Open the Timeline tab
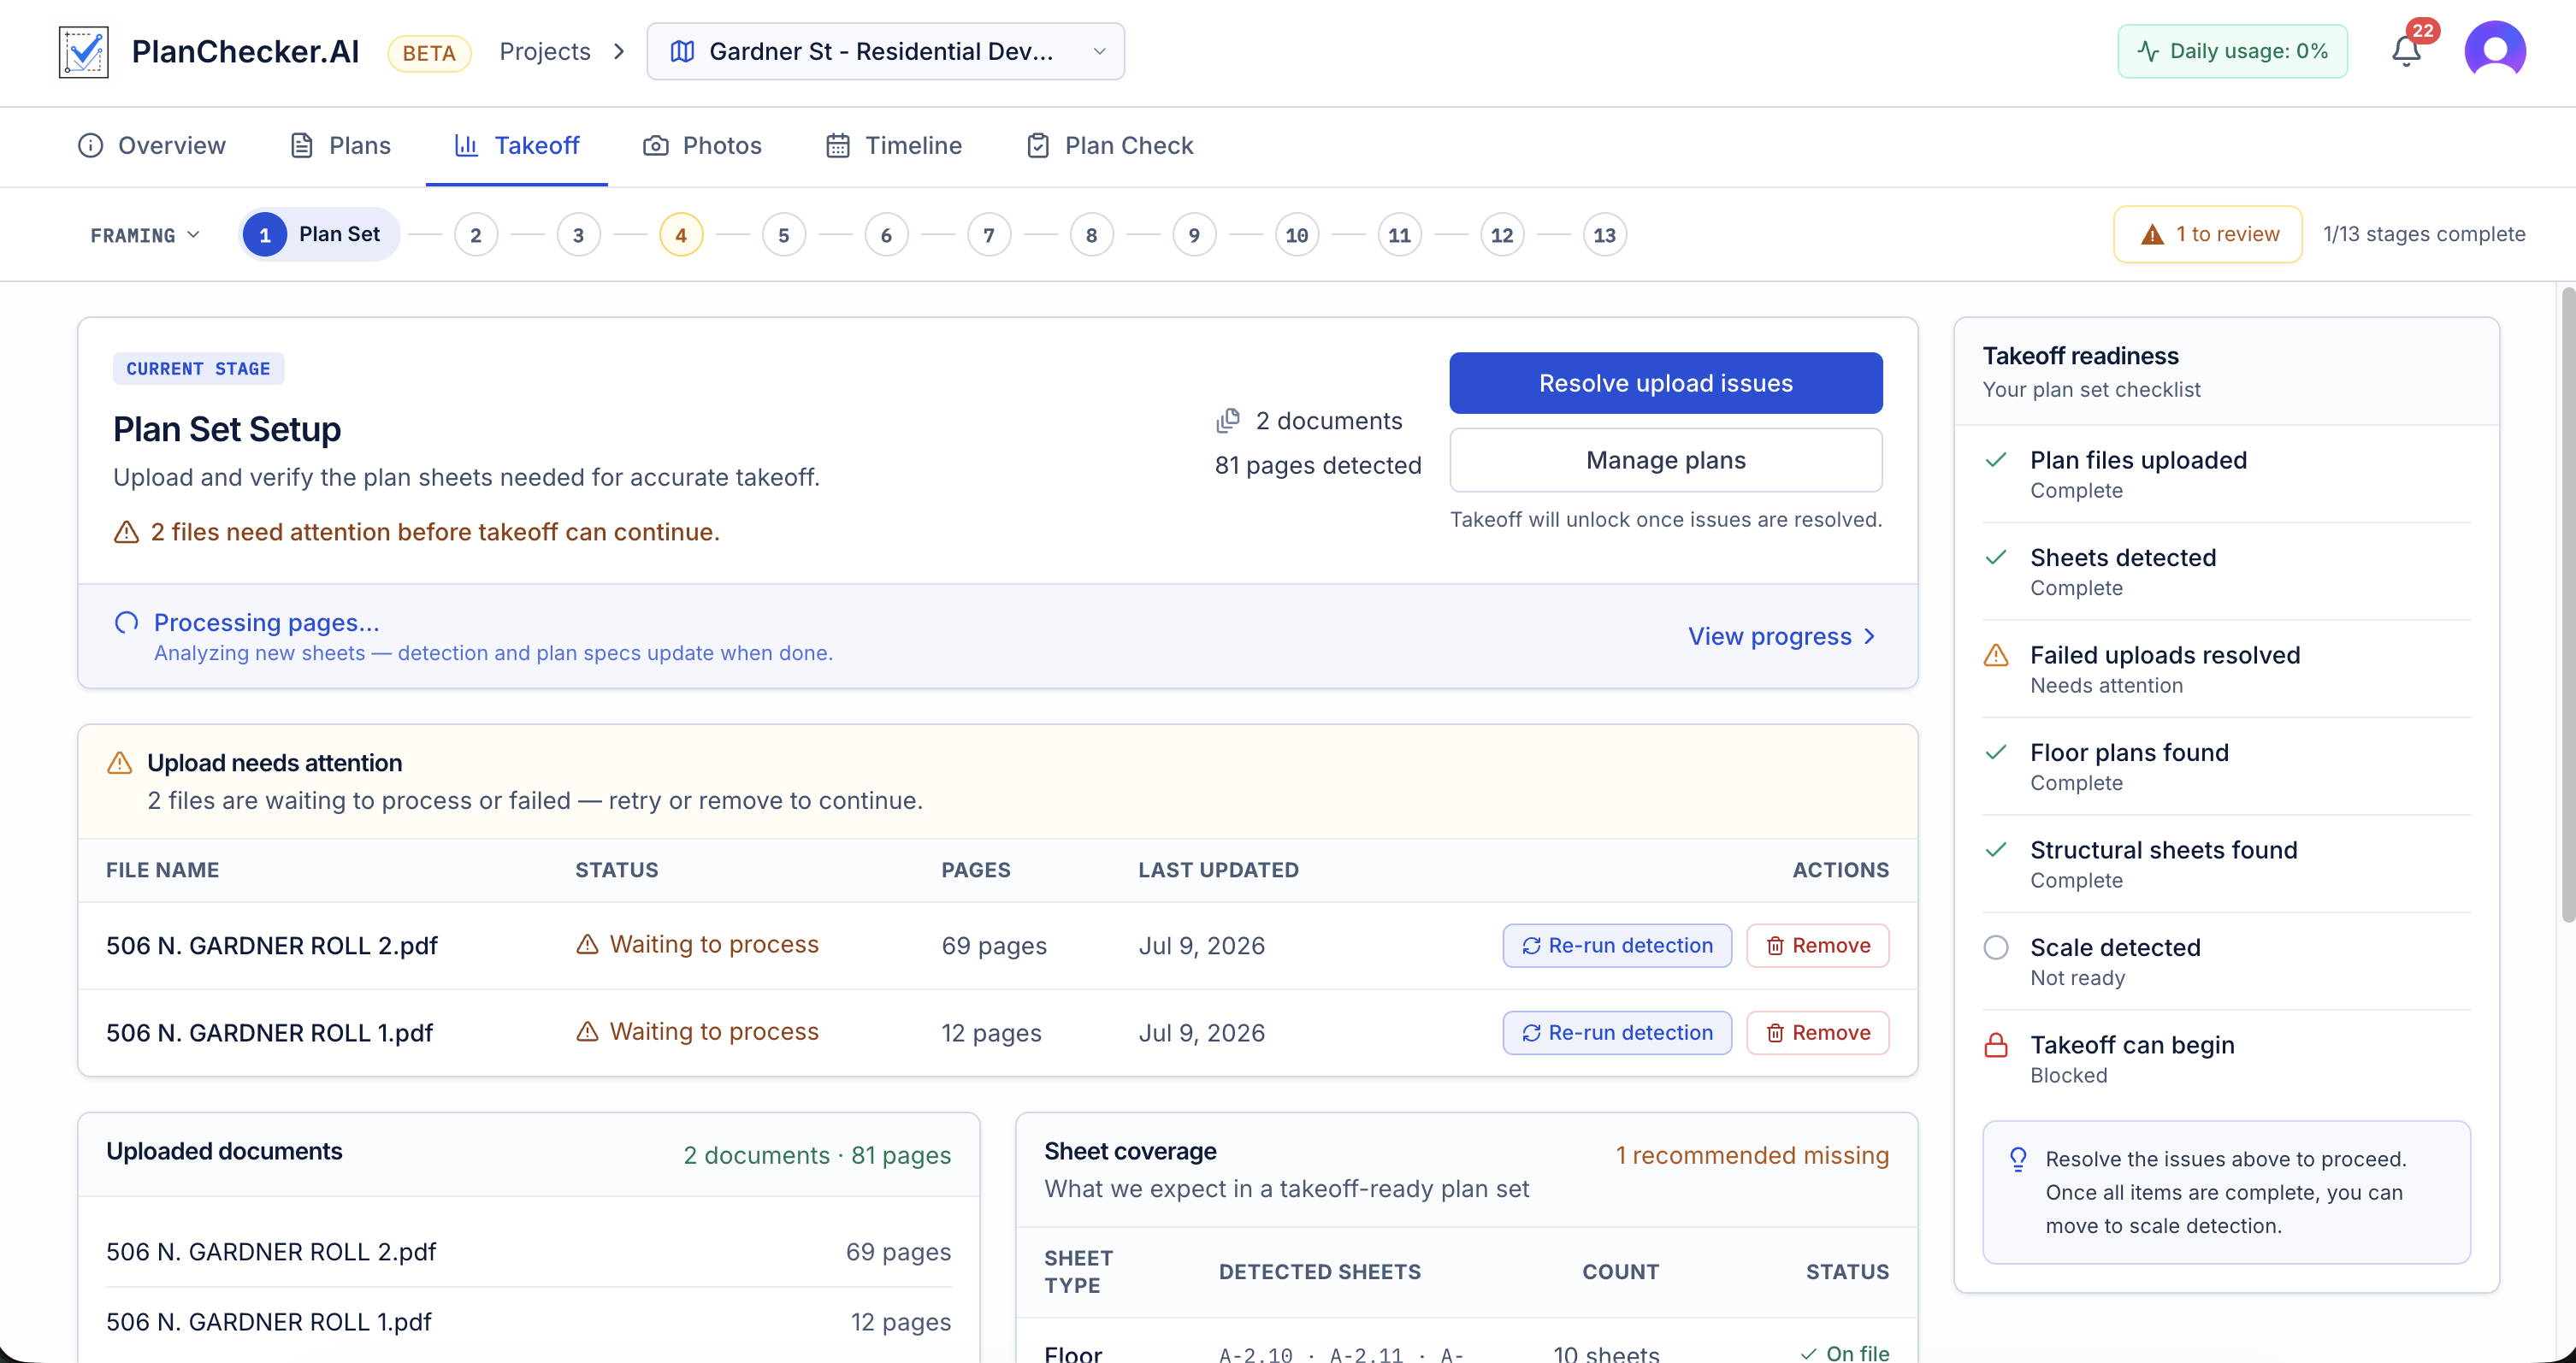Screen dimensions: 2576x1363 point(894,146)
